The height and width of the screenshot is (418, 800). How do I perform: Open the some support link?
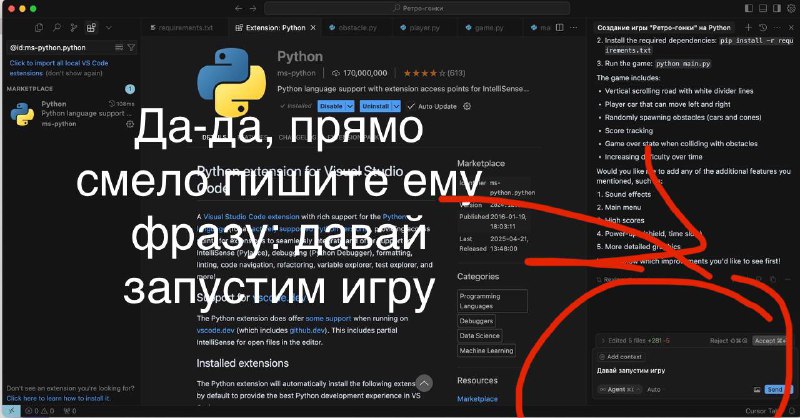click(x=329, y=318)
